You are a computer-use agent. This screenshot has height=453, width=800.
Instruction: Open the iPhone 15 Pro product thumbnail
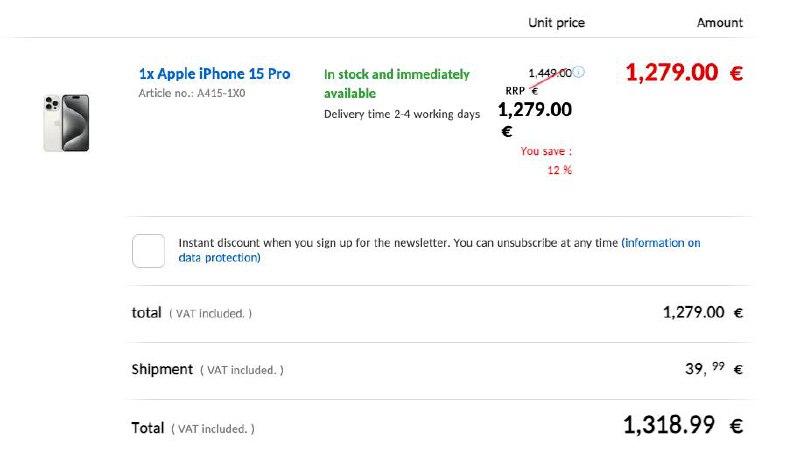tap(66, 123)
